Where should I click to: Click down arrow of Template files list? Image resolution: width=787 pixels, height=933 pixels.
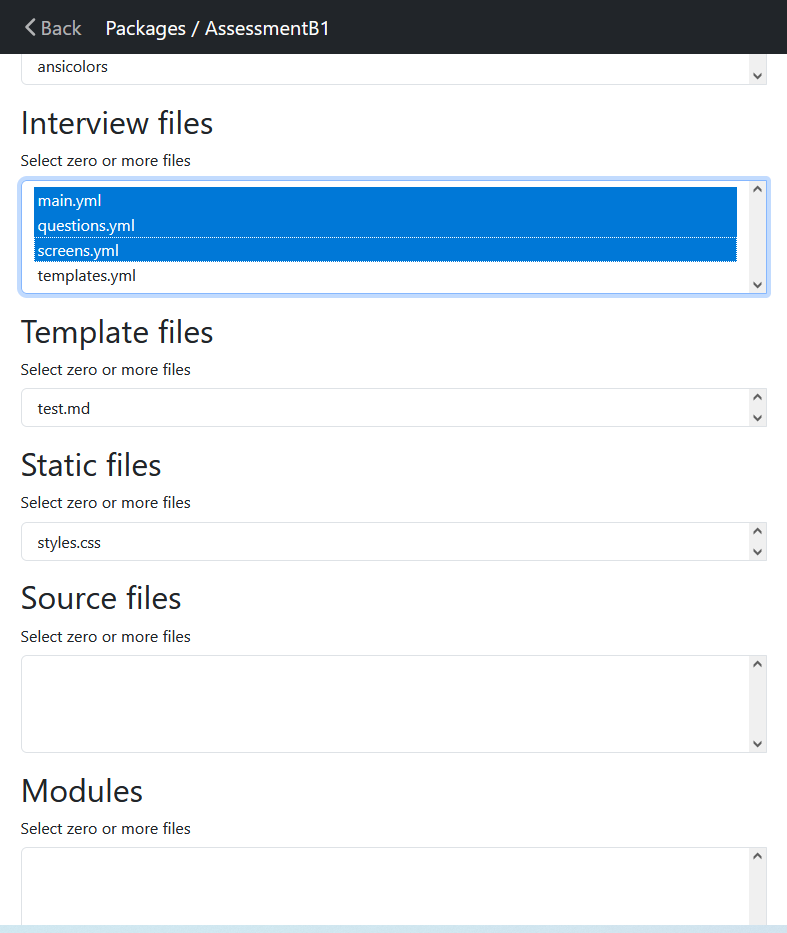(x=757, y=418)
